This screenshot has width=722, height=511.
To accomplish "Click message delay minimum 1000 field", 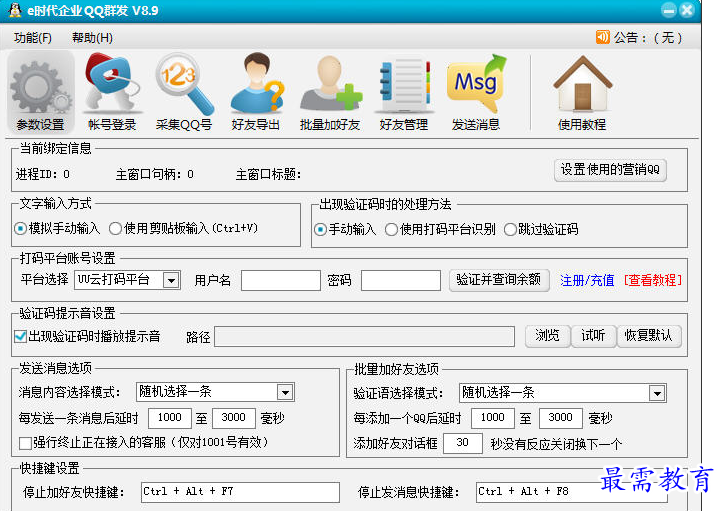I will [169, 418].
